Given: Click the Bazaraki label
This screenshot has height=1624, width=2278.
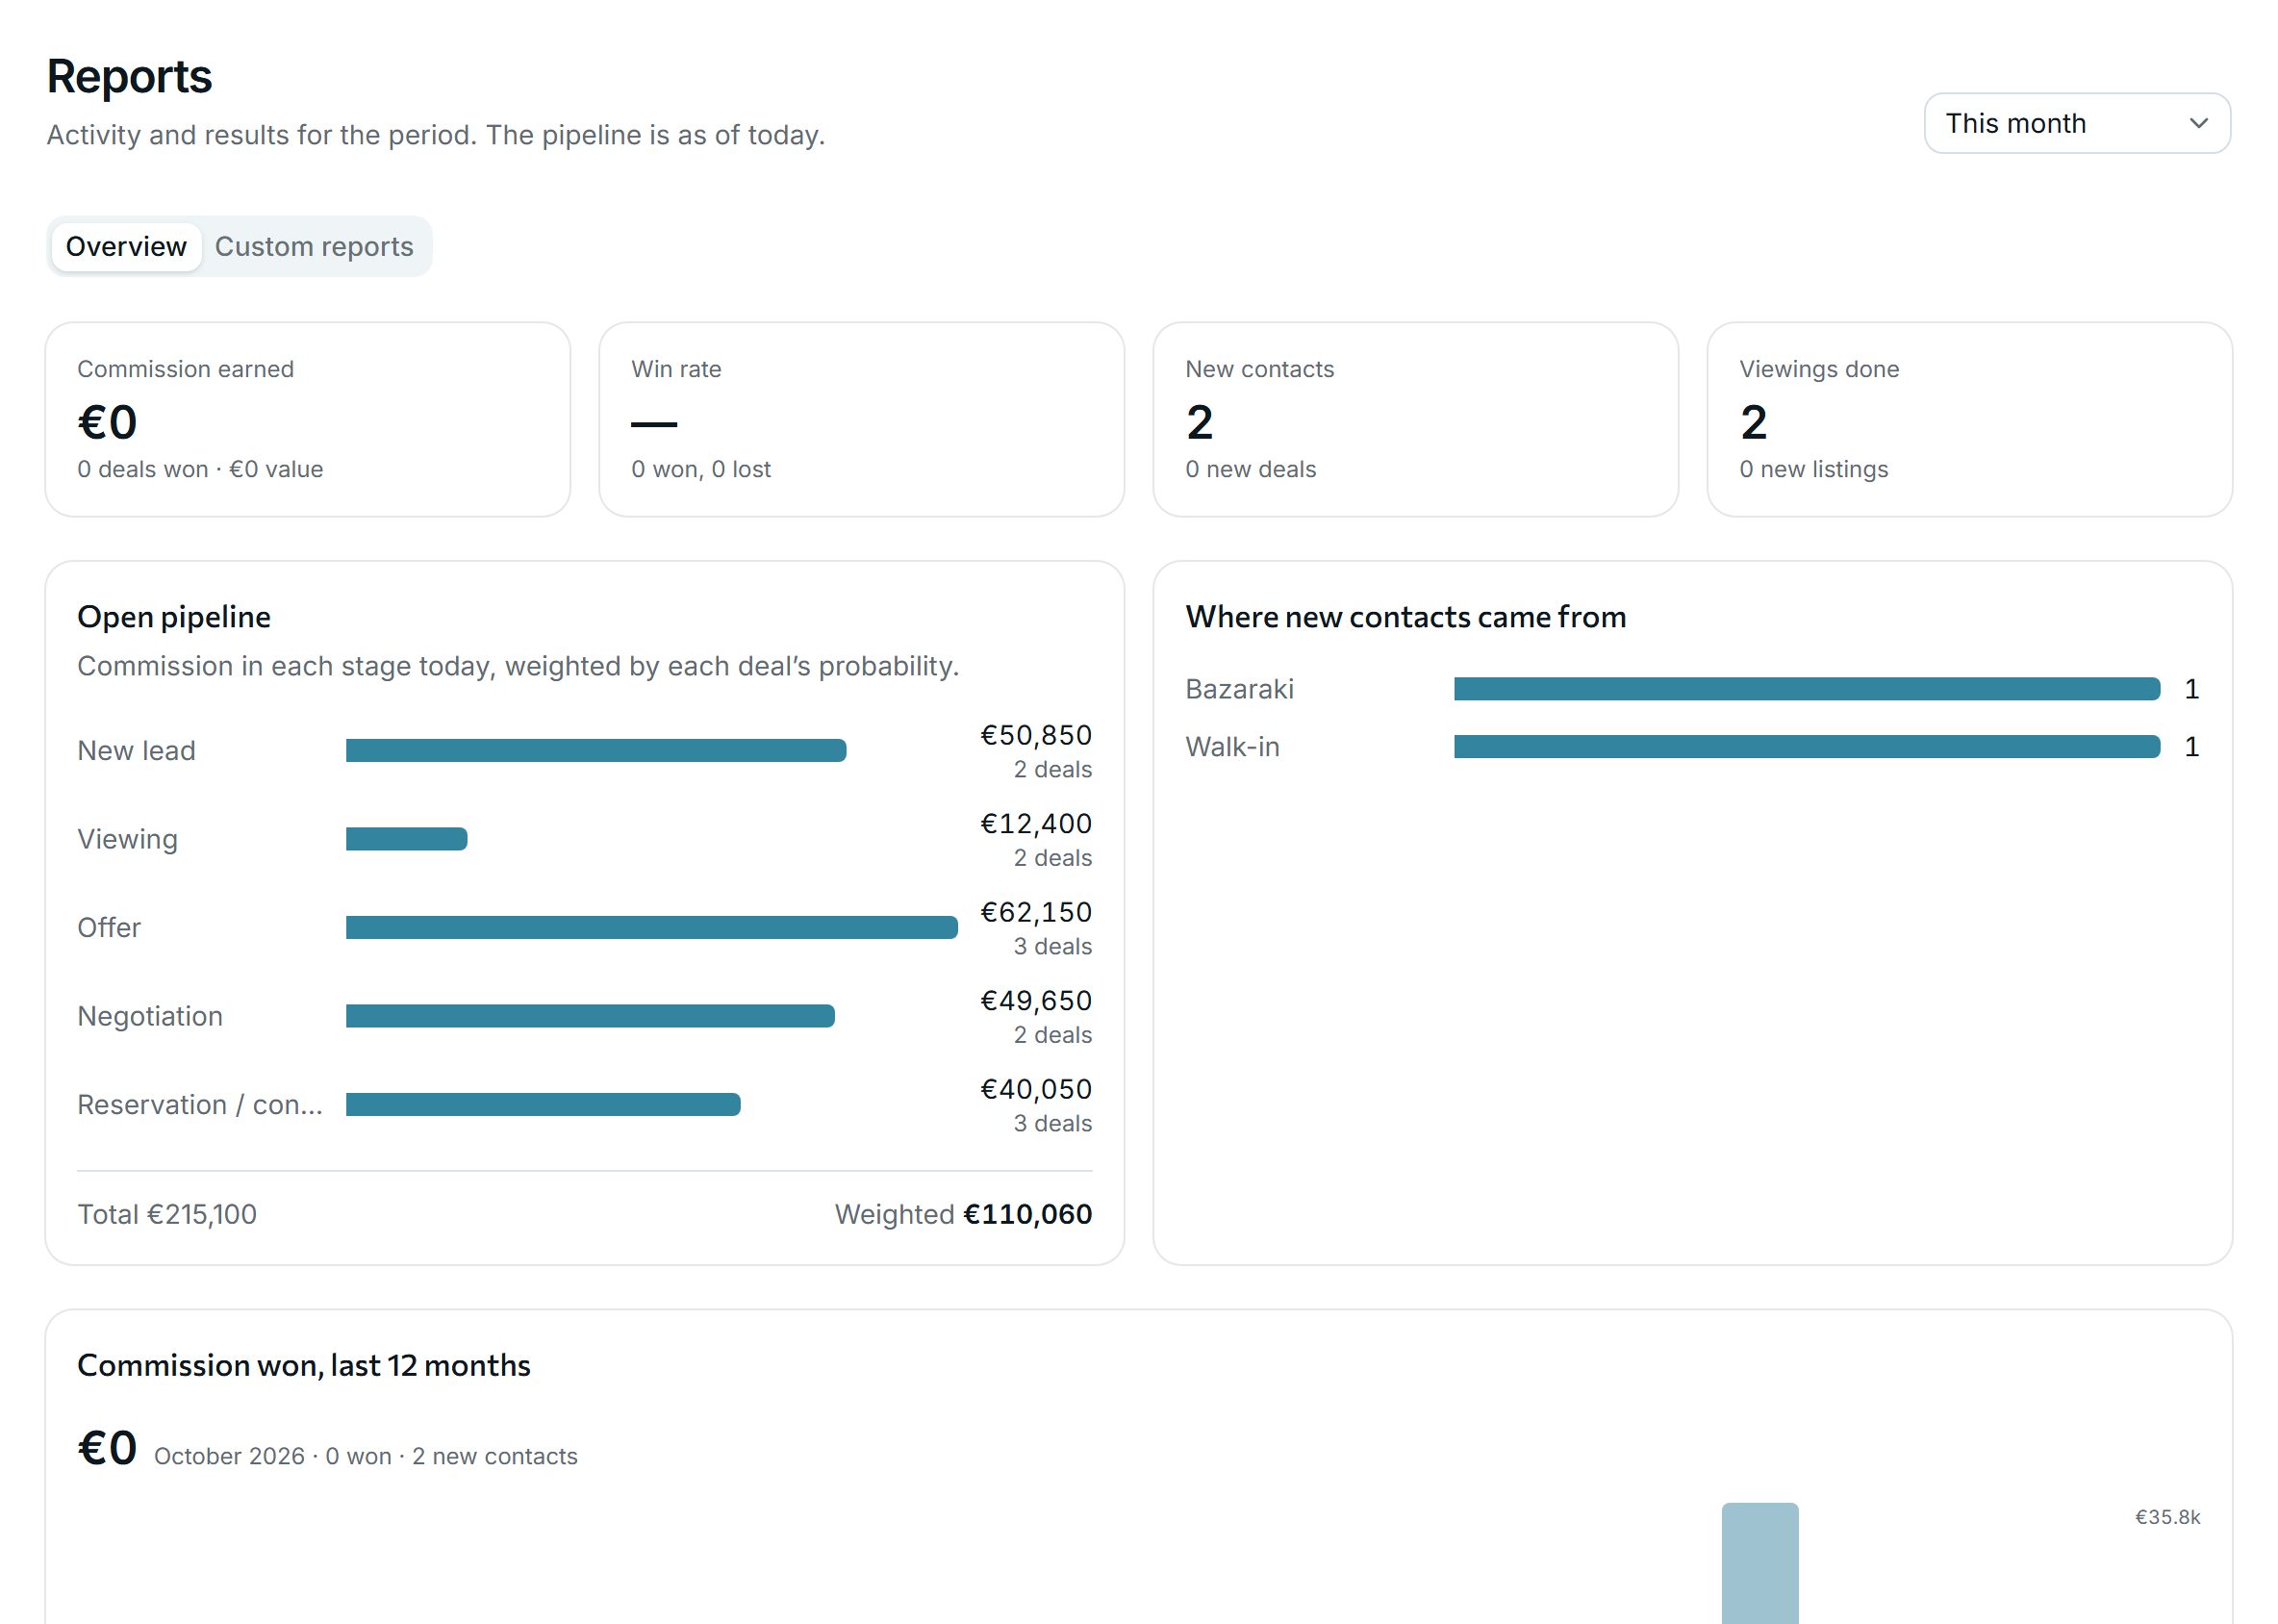Looking at the screenshot, I should click(1239, 689).
